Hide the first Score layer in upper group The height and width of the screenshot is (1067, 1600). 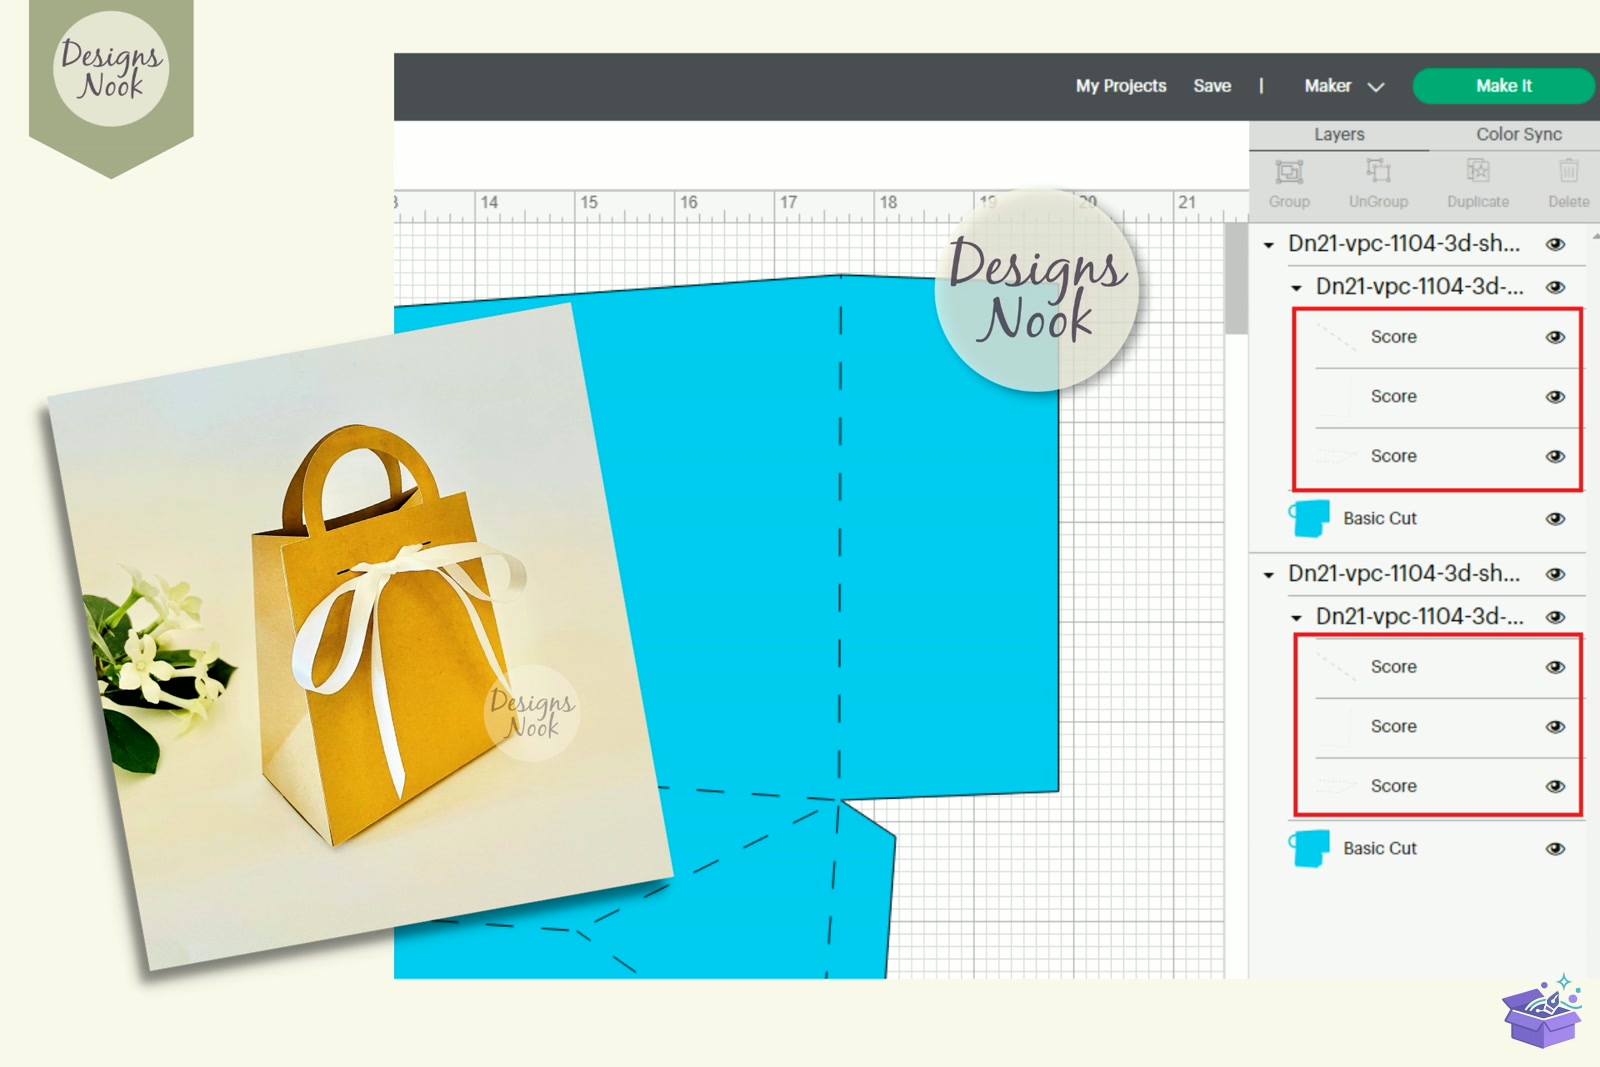point(1555,337)
